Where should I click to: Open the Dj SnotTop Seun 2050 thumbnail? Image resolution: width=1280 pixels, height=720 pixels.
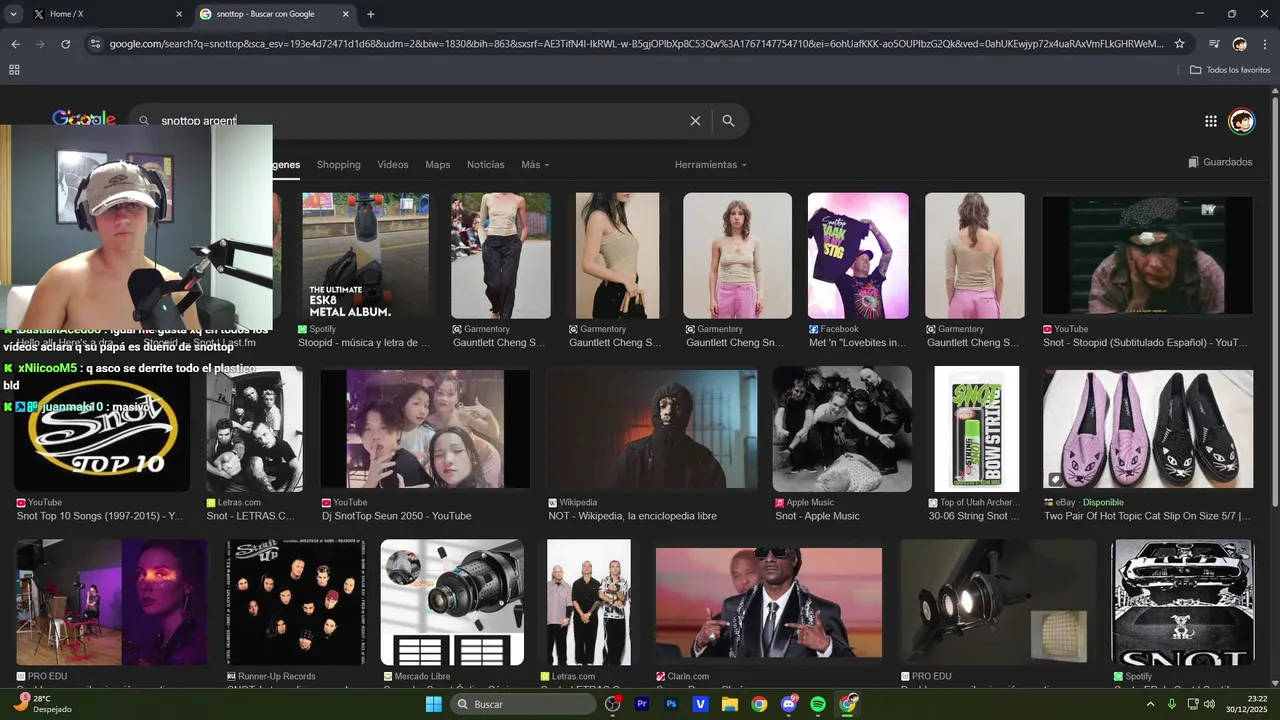425,430
